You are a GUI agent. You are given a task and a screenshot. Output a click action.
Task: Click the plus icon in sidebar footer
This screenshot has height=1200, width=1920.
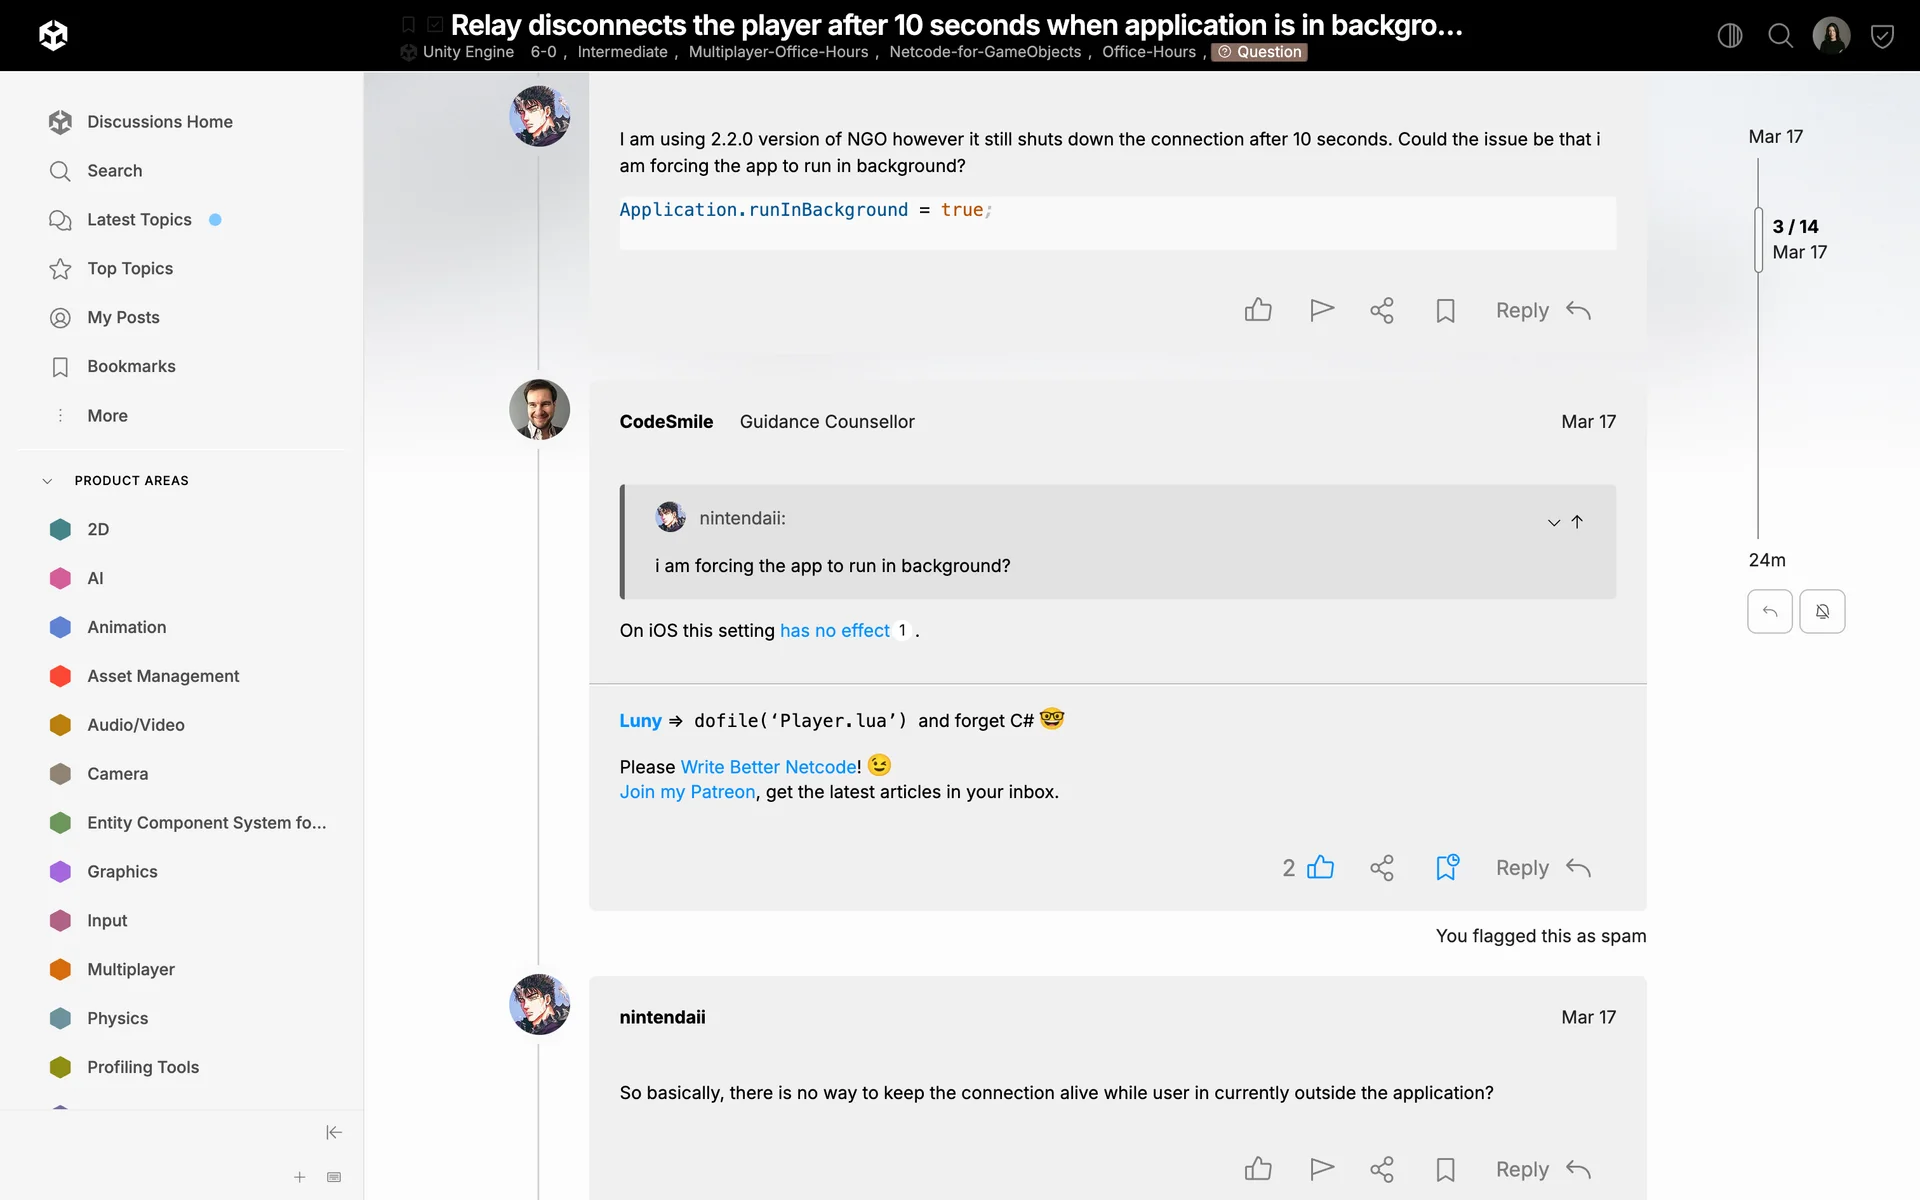click(x=299, y=1177)
